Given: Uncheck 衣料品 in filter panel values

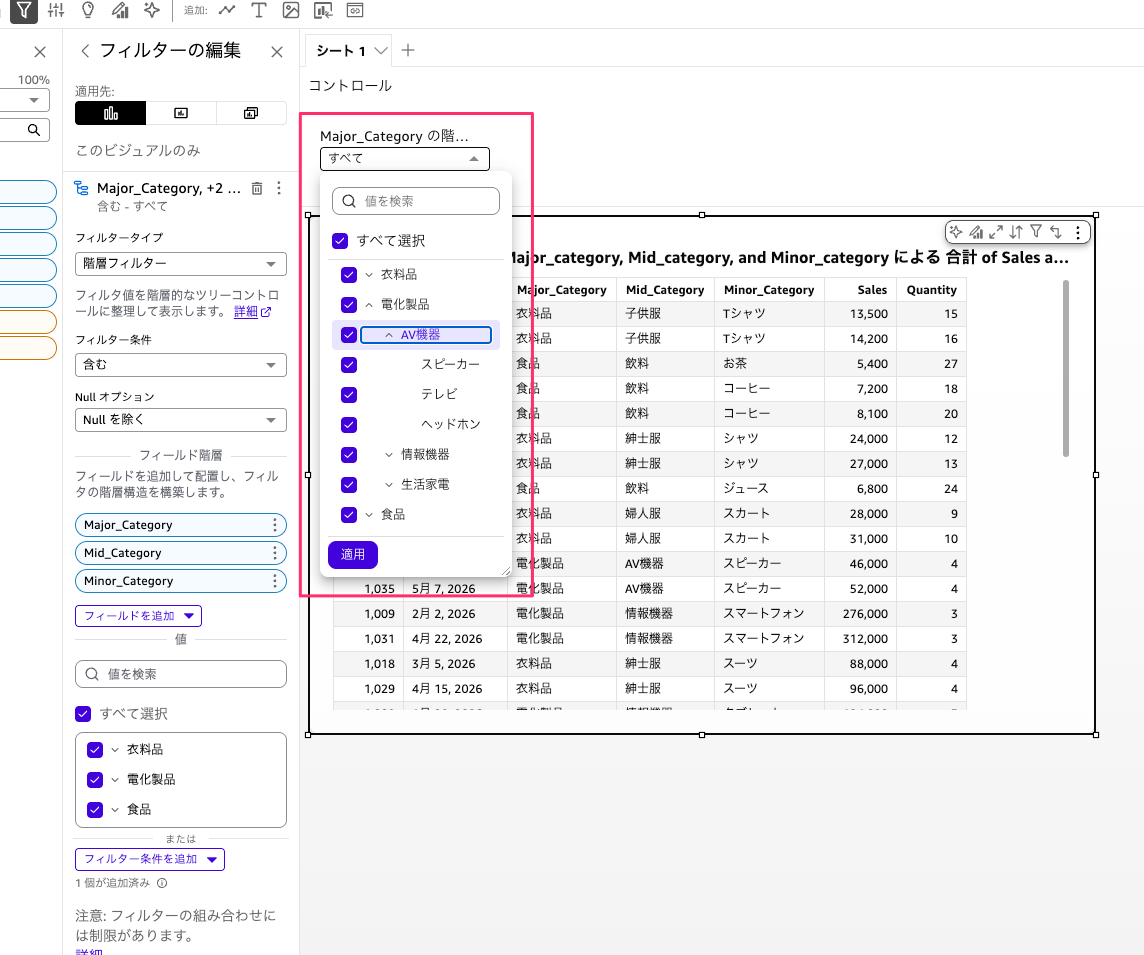Looking at the screenshot, I should (95, 749).
